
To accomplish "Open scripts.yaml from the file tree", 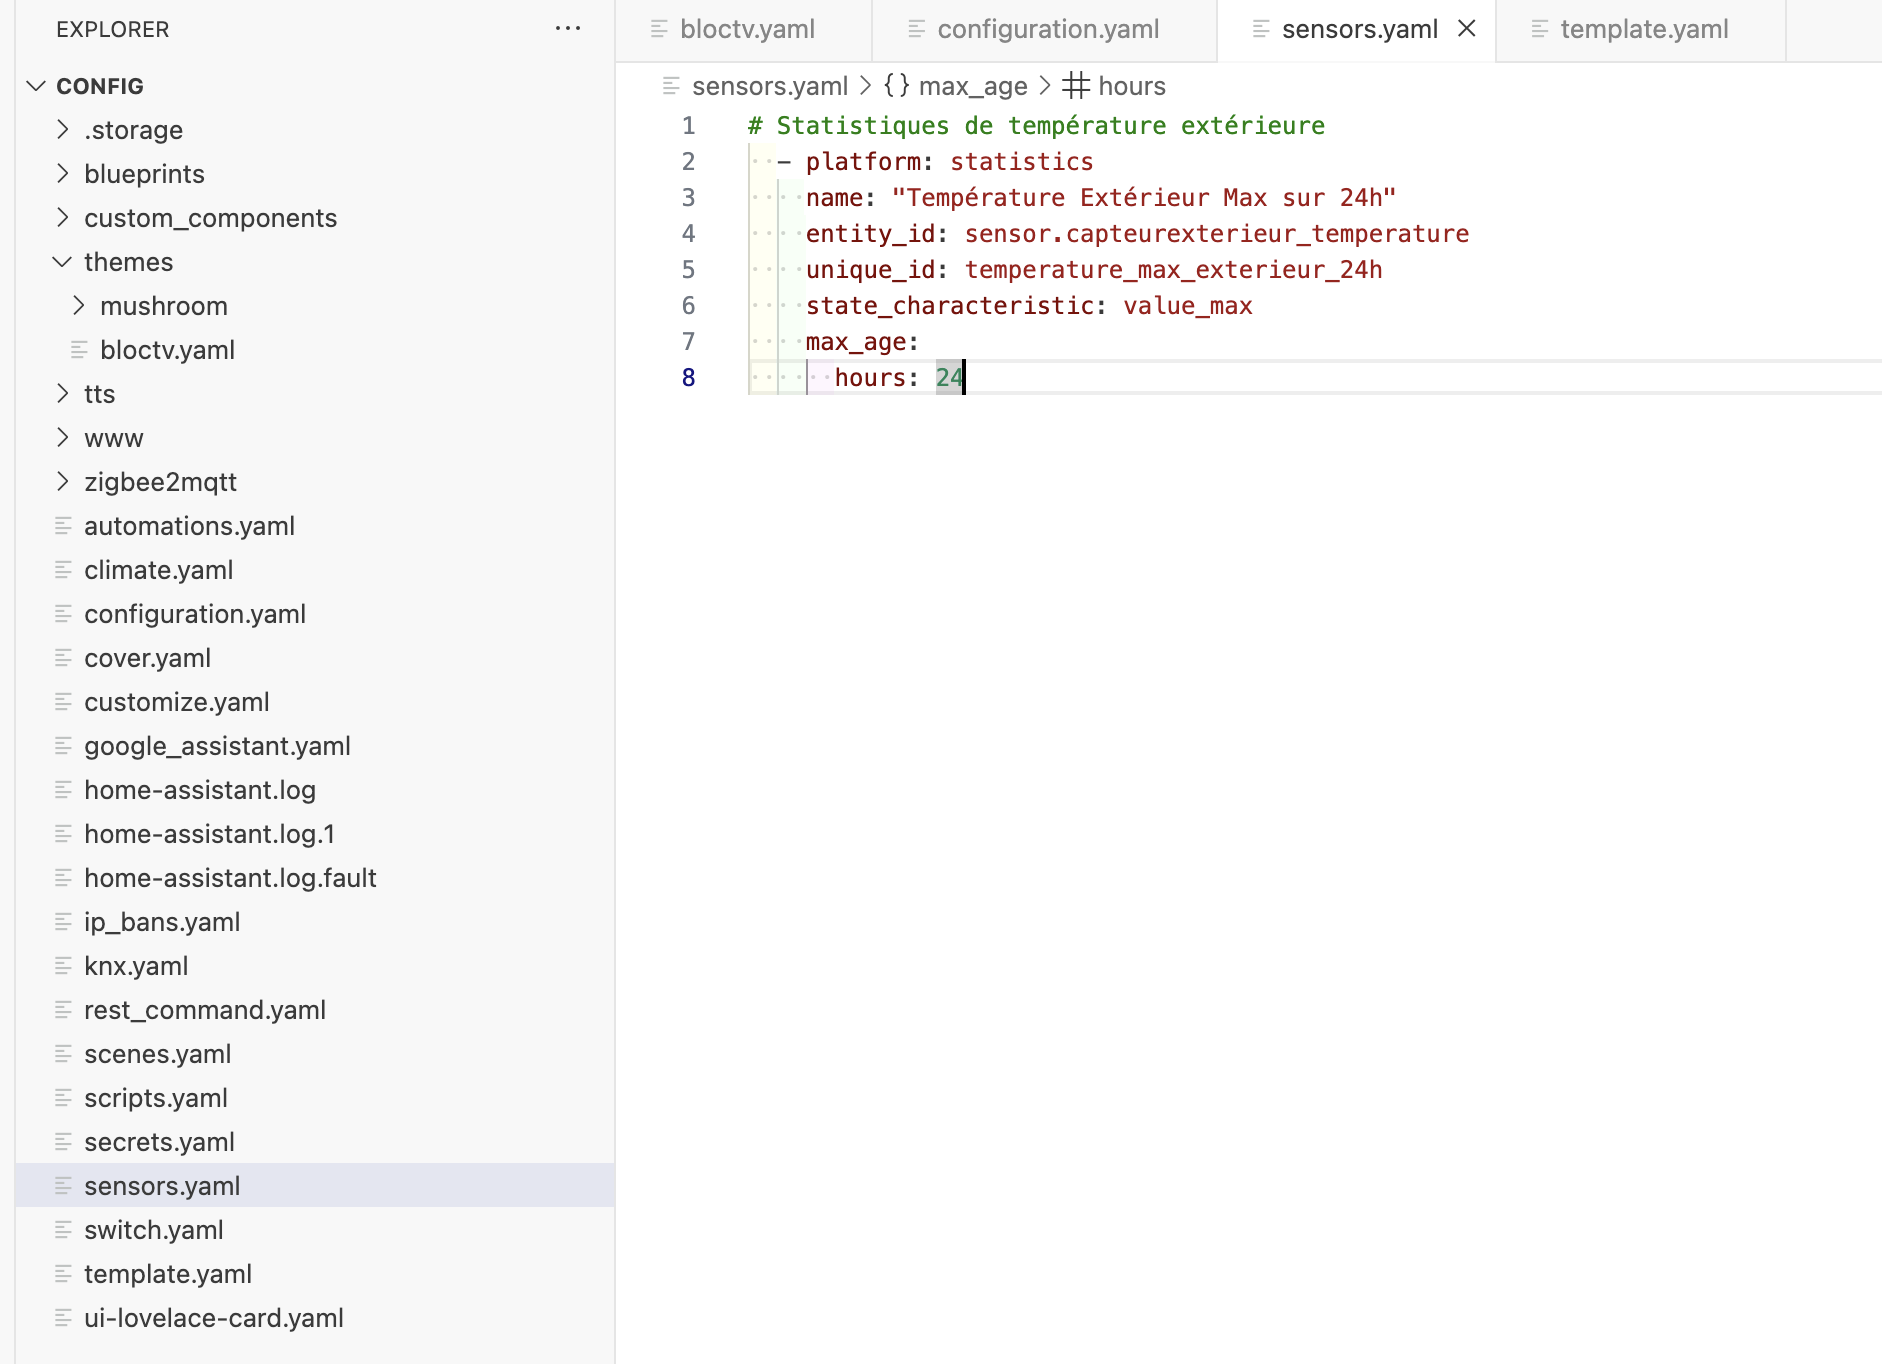I will (x=156, y=1098).
